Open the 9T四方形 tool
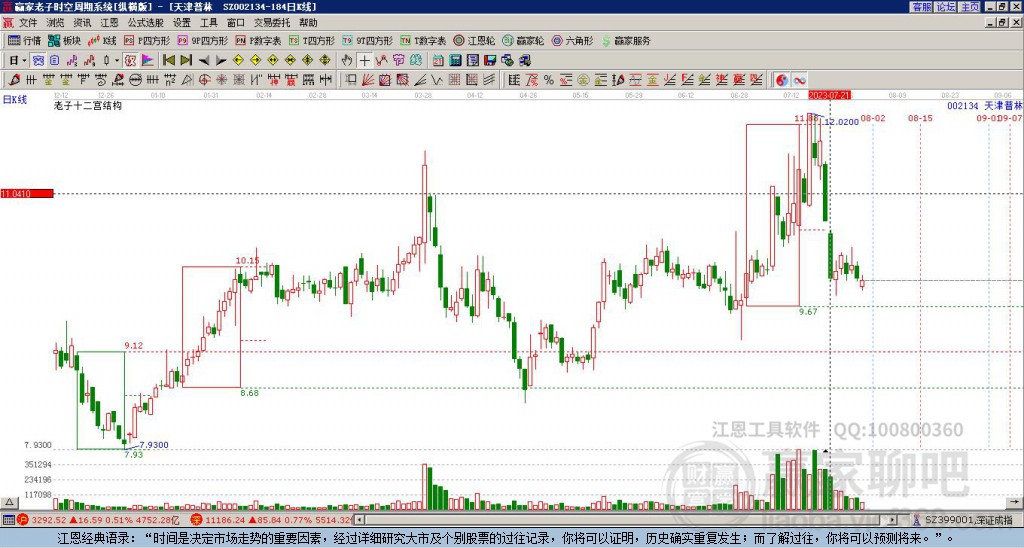Screen dimensions: 1024x548 point(367,40)
